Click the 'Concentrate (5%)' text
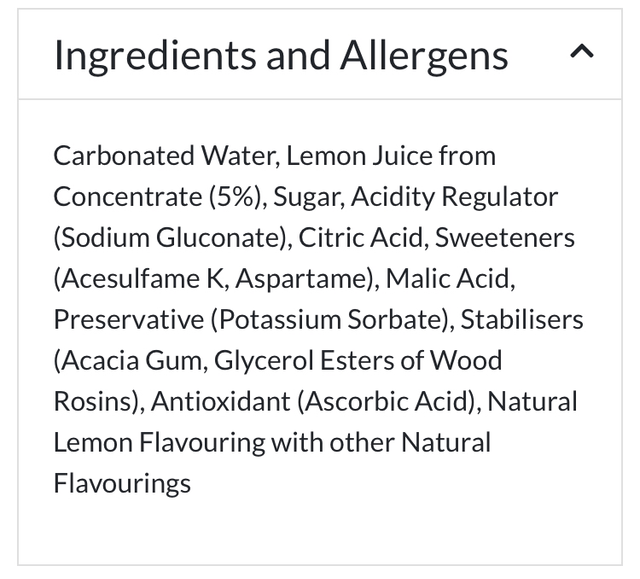Screen dimensions: 640x579 pyautogui.click(x=157, y=197)
